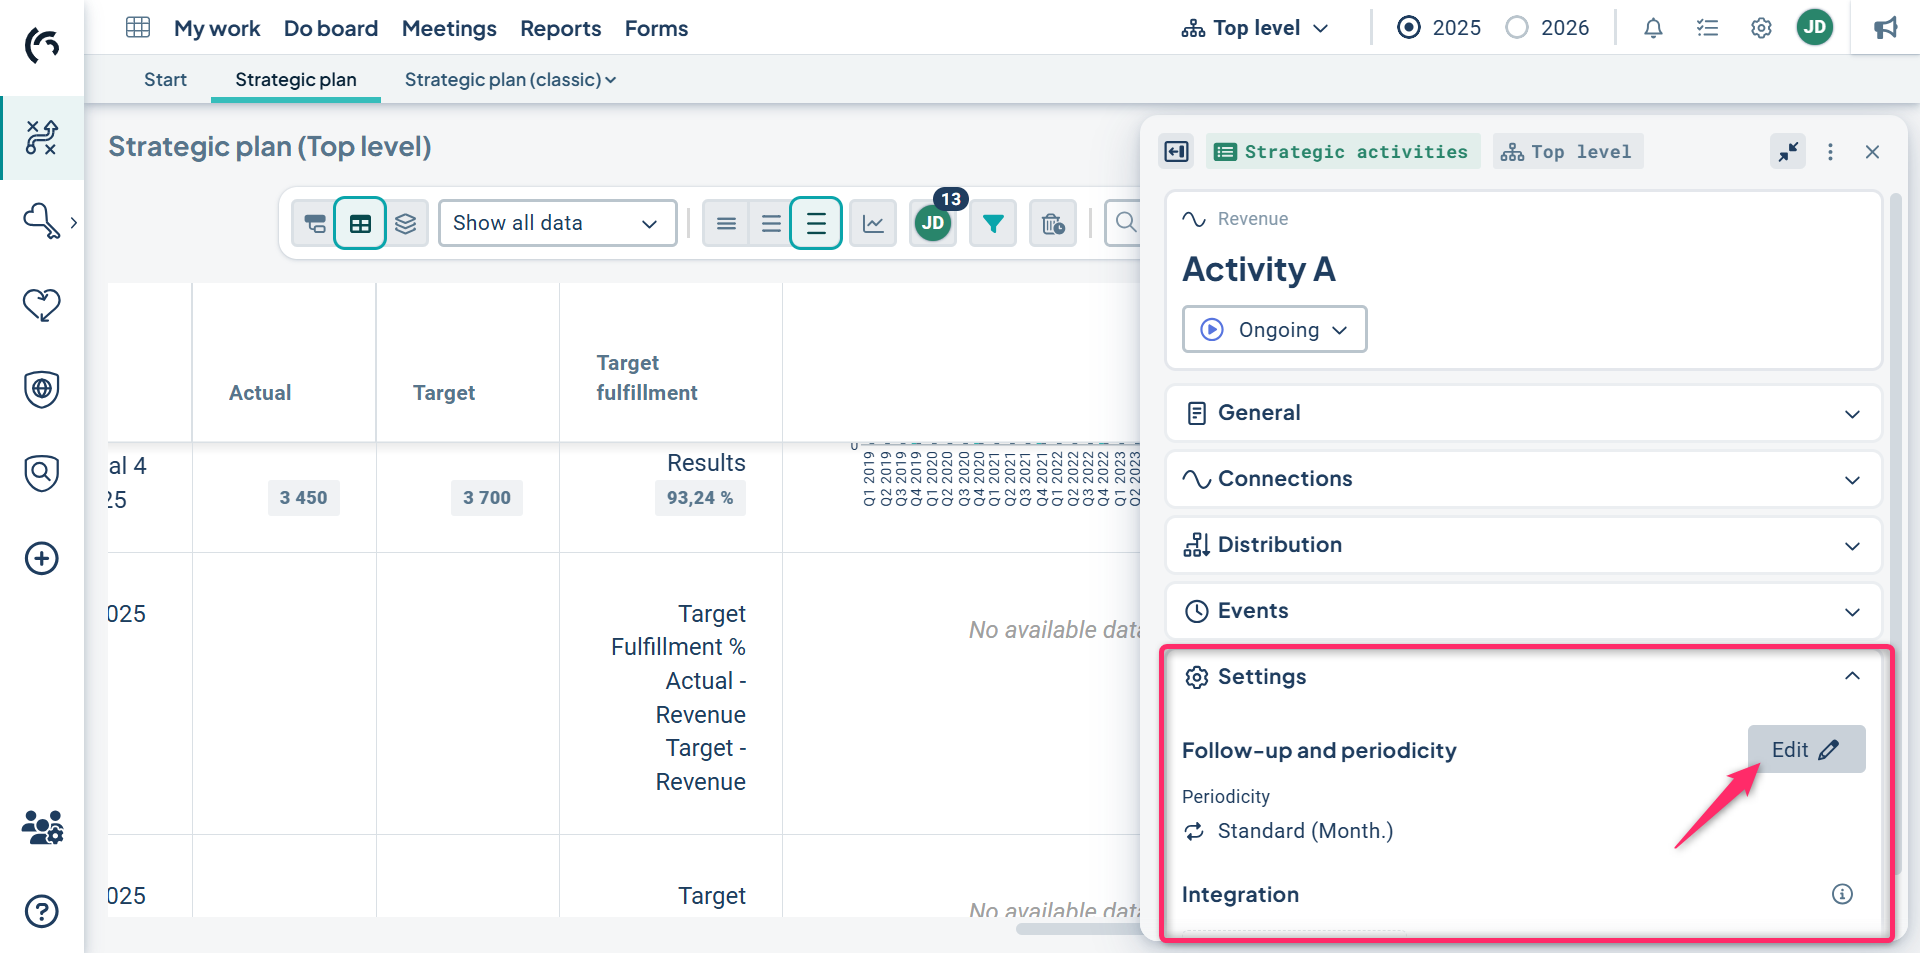Select the 2026 year radio button
The width and height of the screenshot is (1920, 953).
click(x=1517, y=28)
